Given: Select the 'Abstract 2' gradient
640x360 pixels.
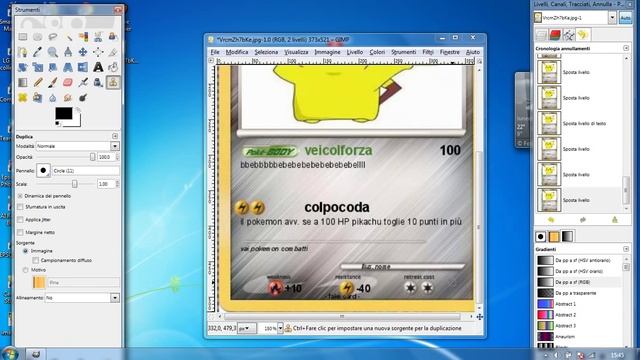Looking at the screenshot, I should (579, 315).
